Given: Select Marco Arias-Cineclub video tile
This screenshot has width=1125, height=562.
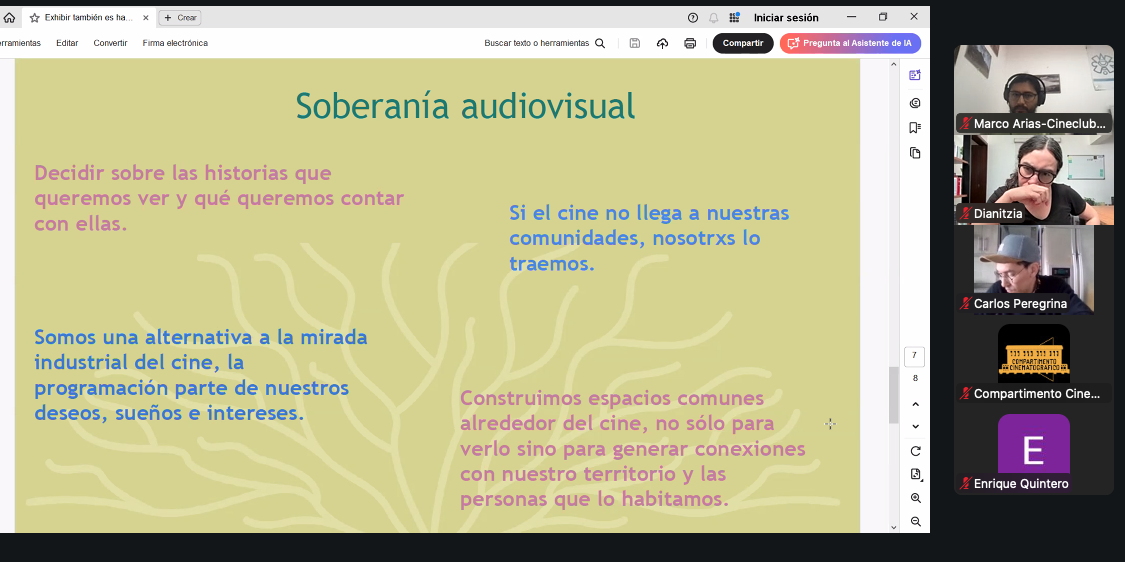Looking at the screenshot, I should 1034,89.
